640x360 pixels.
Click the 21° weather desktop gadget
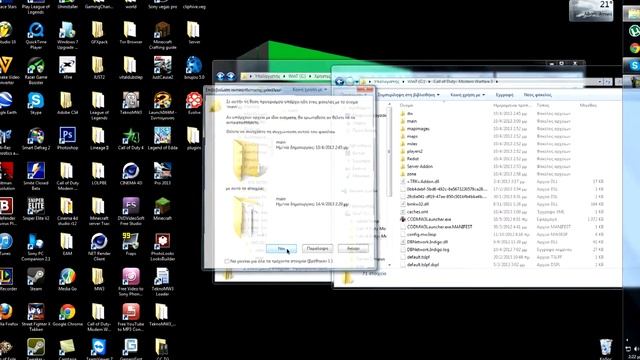(x=591, y=10)
